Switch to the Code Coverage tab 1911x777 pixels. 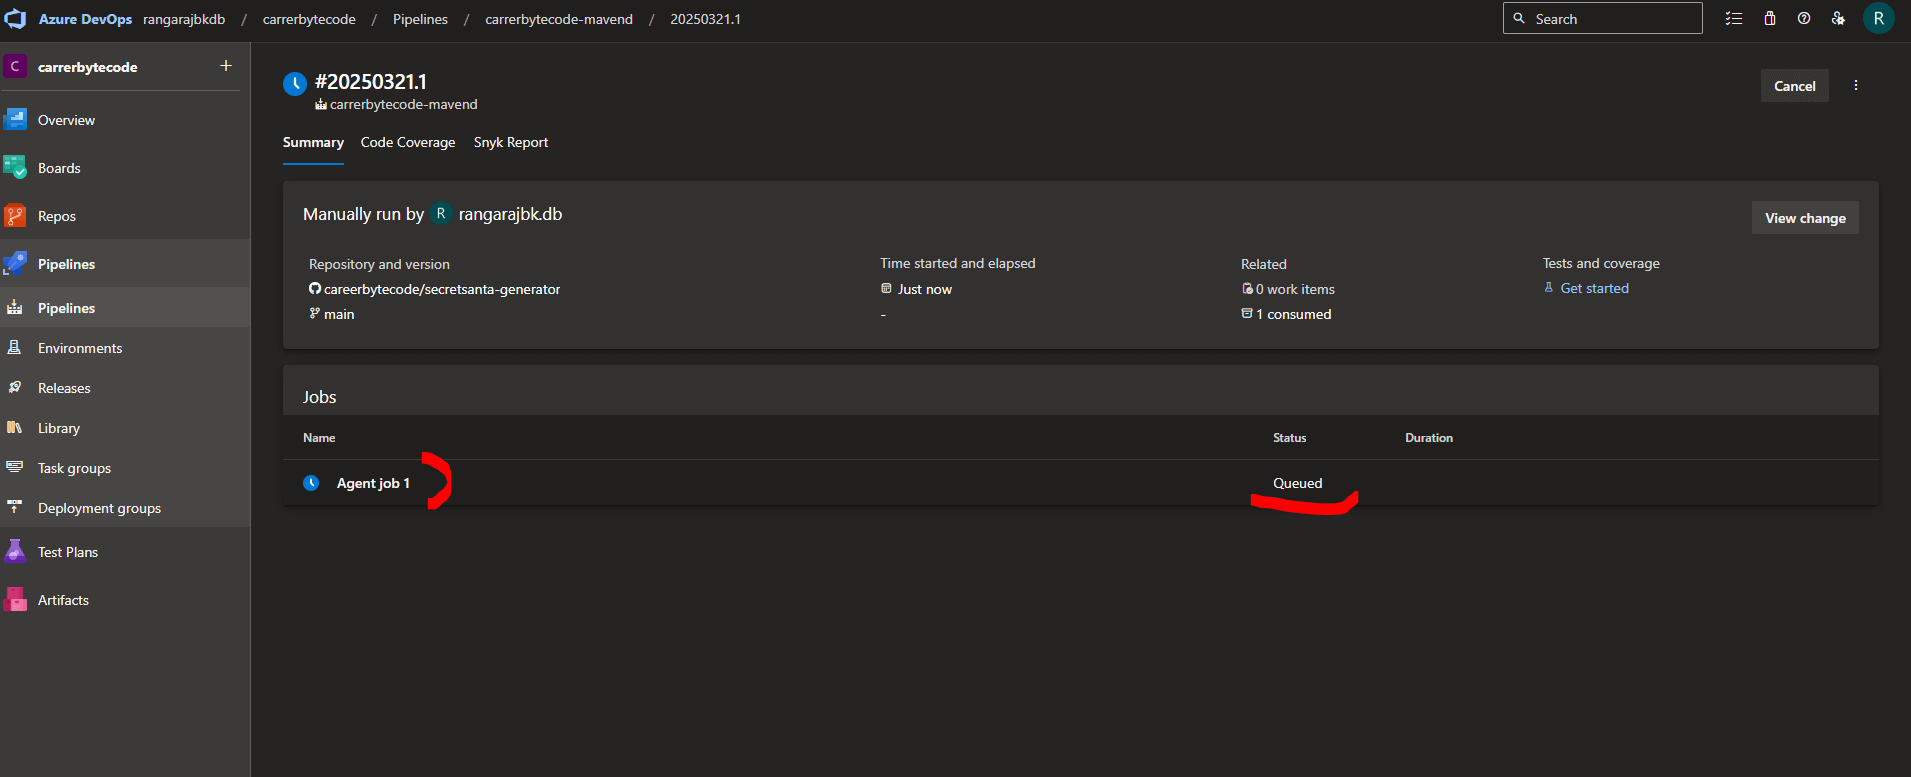(x=408, y=143)
